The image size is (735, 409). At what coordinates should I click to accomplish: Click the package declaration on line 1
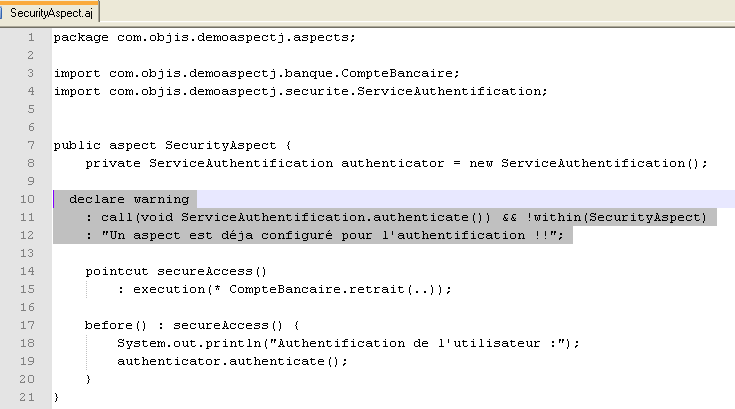[204, 38]
